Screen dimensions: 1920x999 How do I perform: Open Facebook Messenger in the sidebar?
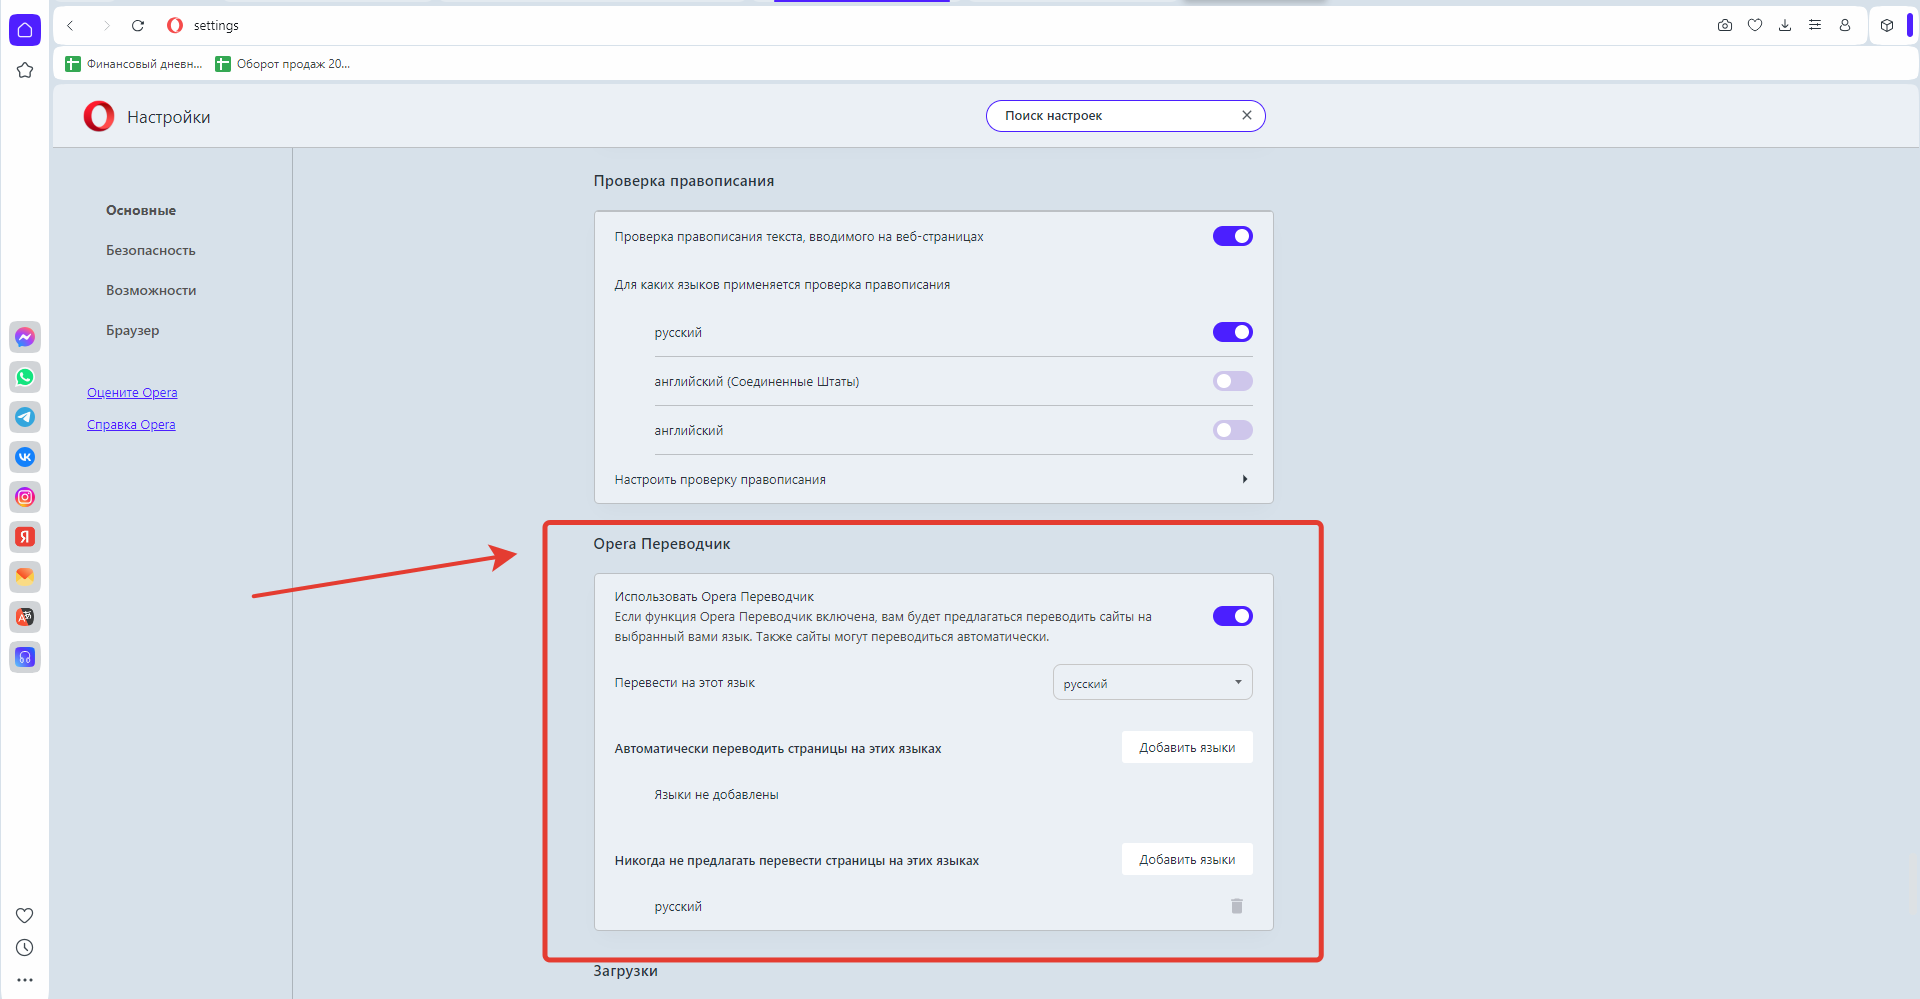pos(25,337)
